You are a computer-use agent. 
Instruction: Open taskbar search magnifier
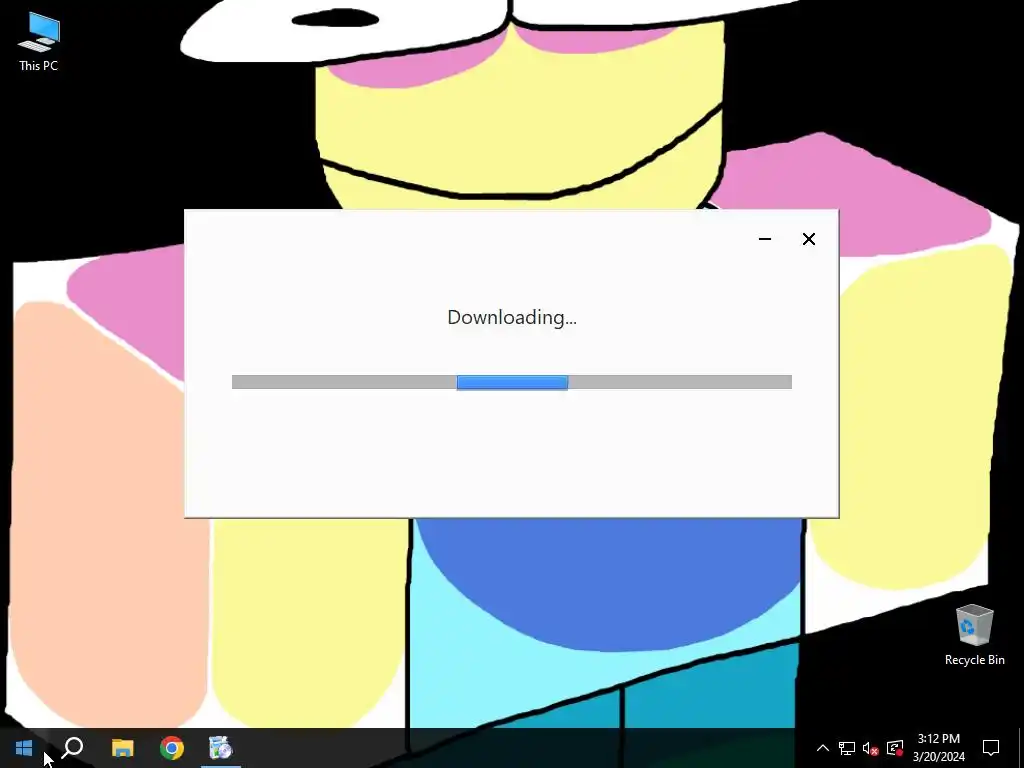click(72, 748)
